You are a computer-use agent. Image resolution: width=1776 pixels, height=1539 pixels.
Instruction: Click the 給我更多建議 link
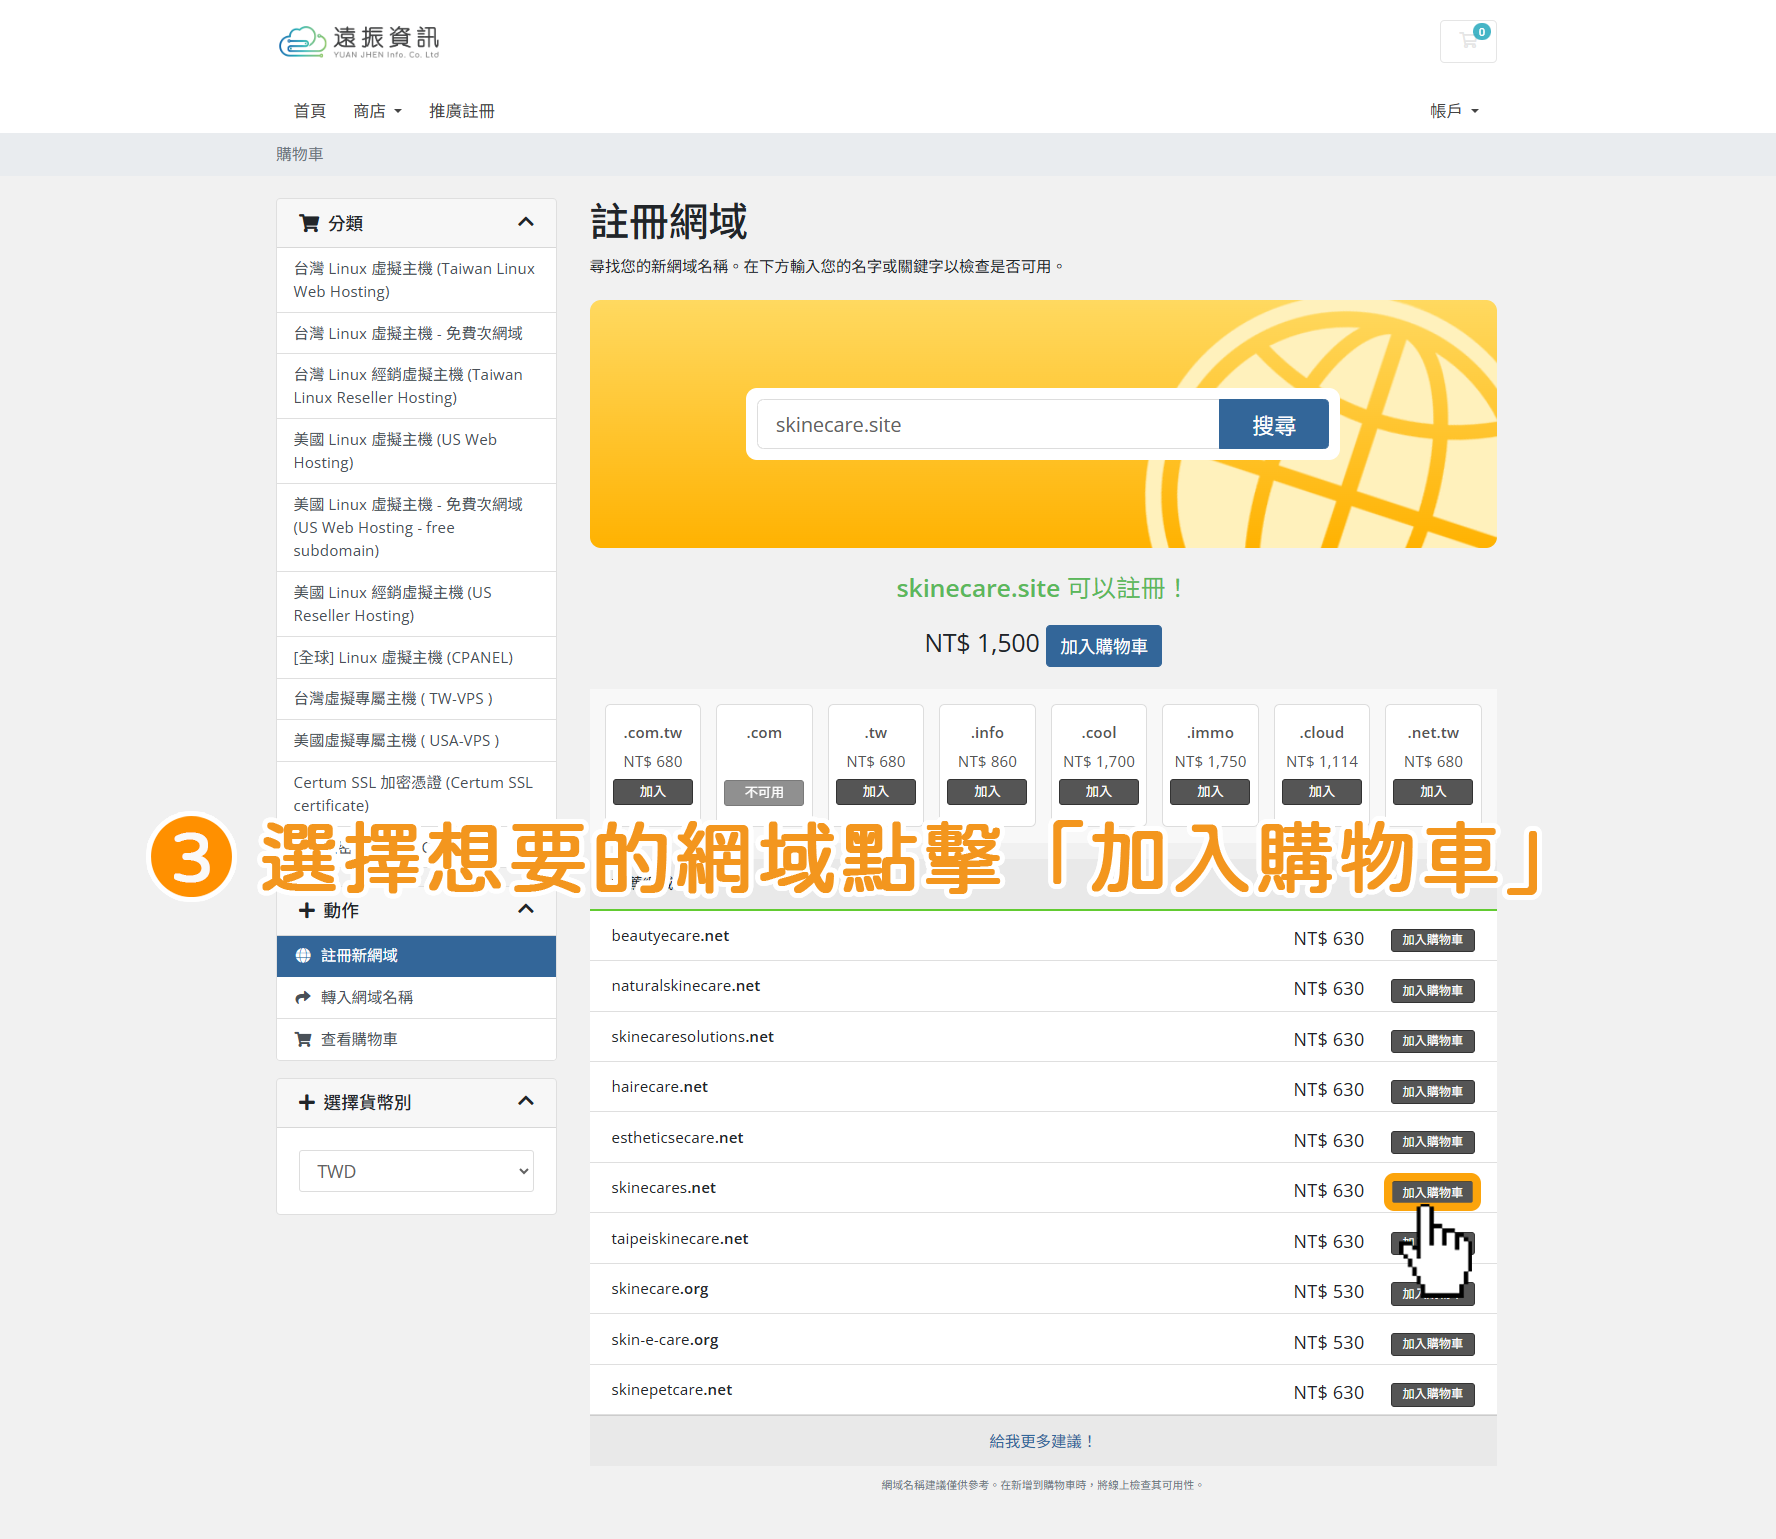click(x=1040, y=1441)
